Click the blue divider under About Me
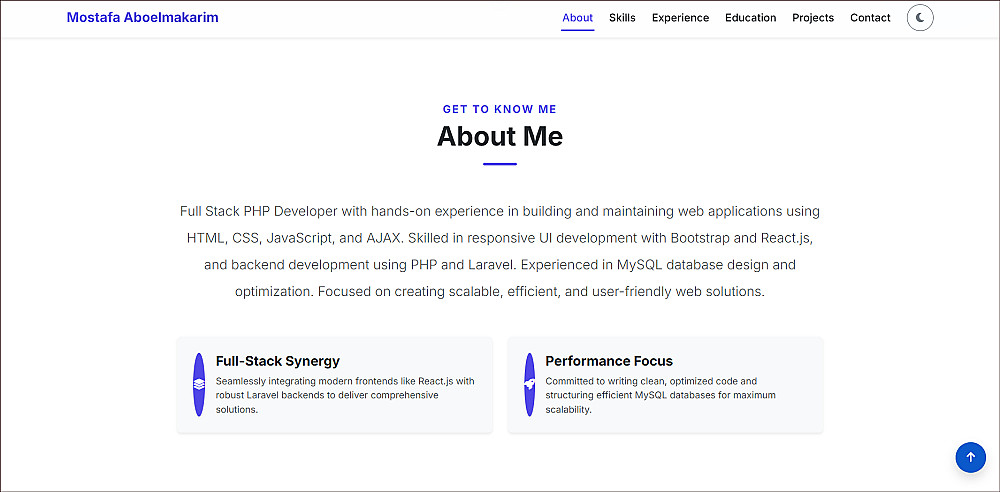Screen dimensions: 1000x492 click(500, 163)
